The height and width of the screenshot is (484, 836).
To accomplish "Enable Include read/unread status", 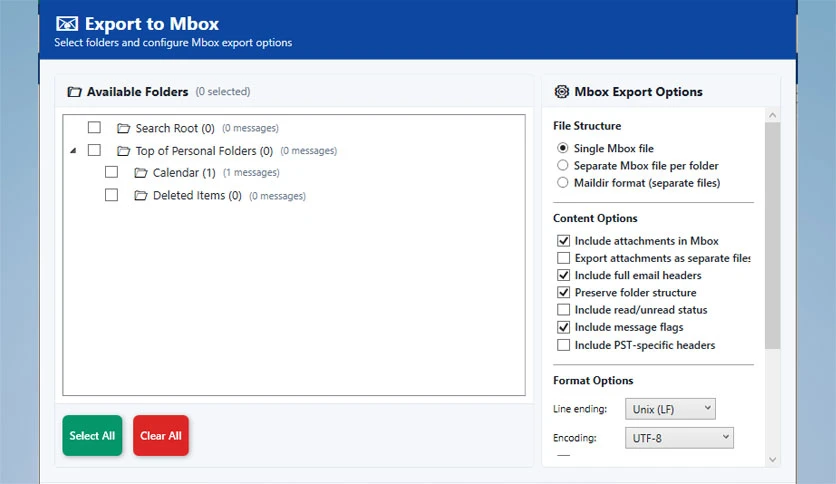I will point(564,310).
